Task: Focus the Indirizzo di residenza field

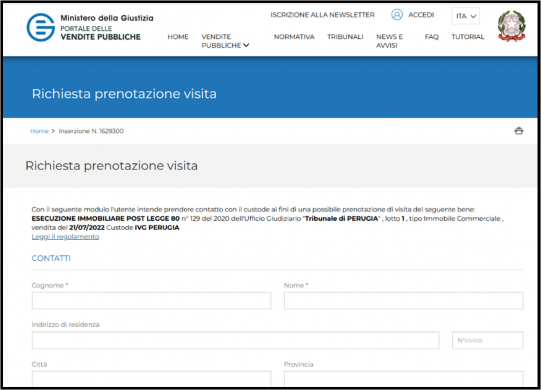Action: (235, 340)
